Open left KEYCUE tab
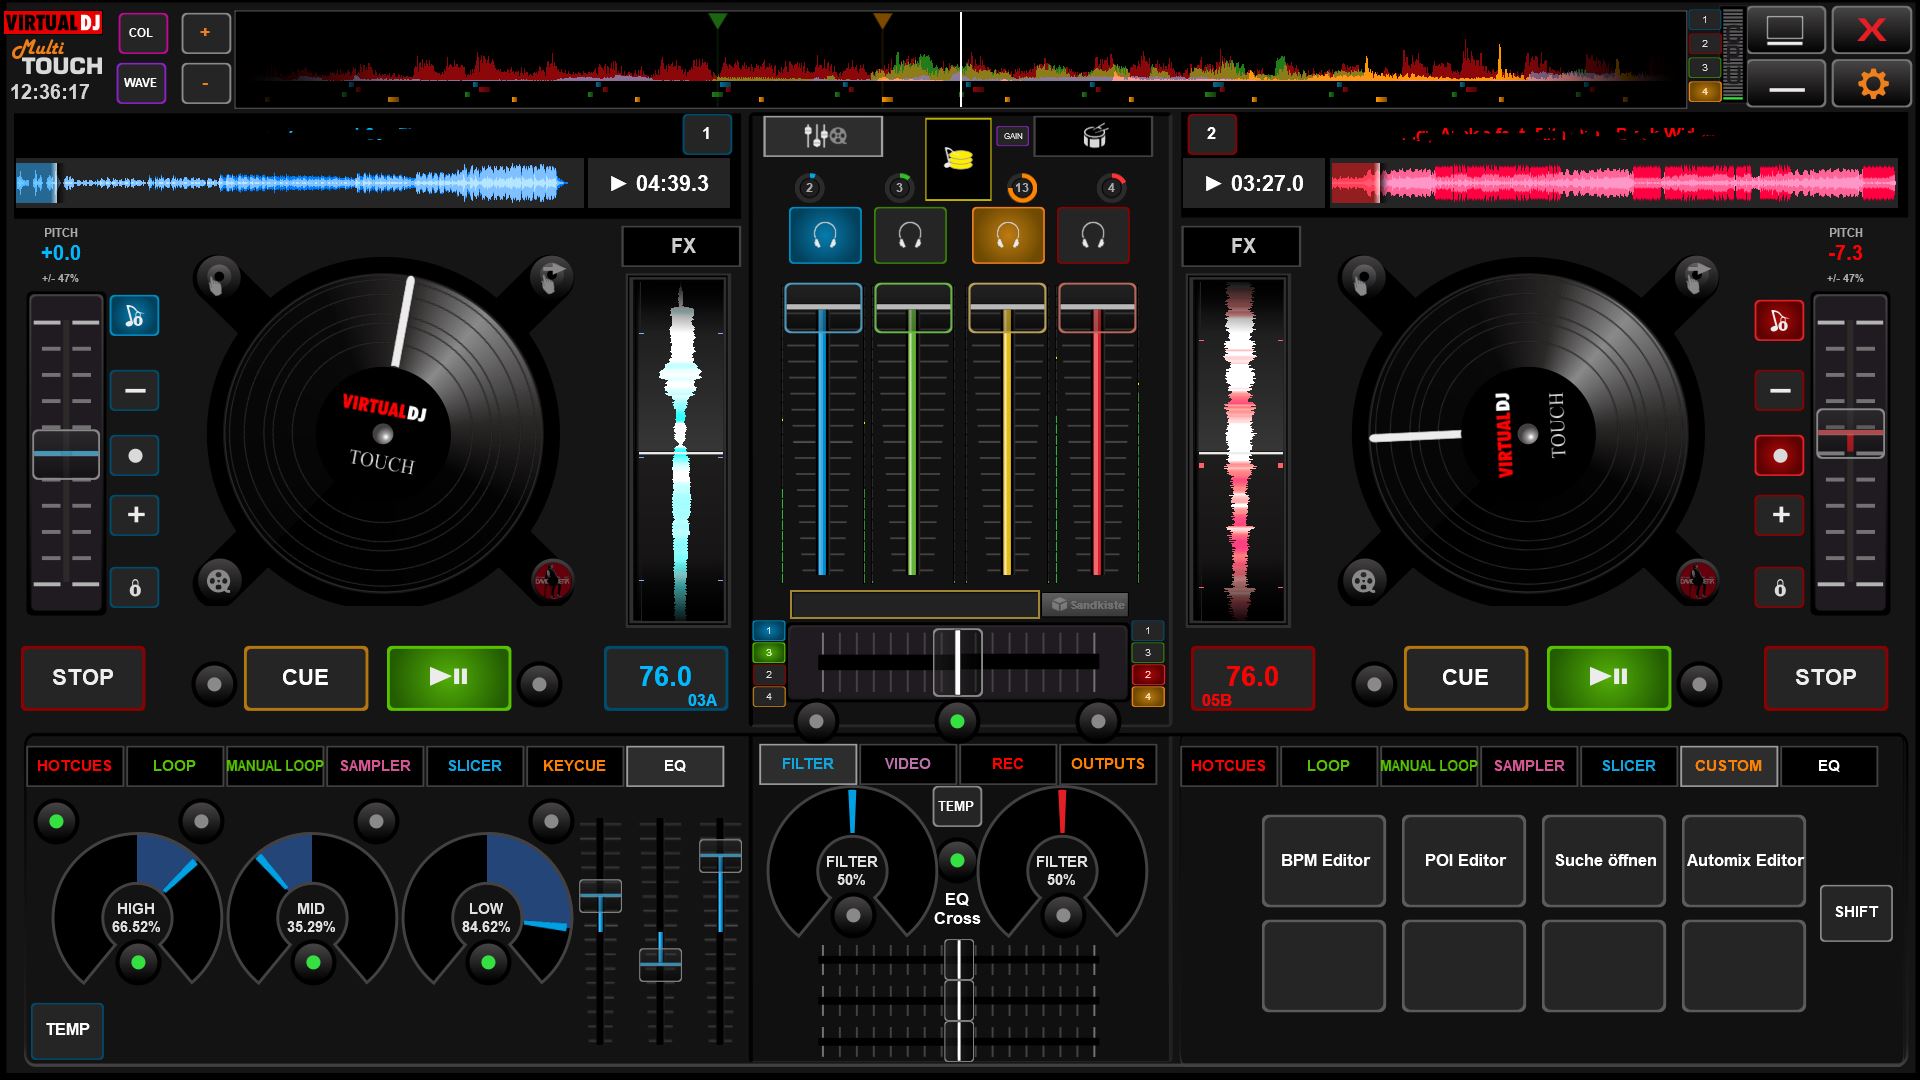Screen dimensions: 1920x1080 [x=575, y=766]
